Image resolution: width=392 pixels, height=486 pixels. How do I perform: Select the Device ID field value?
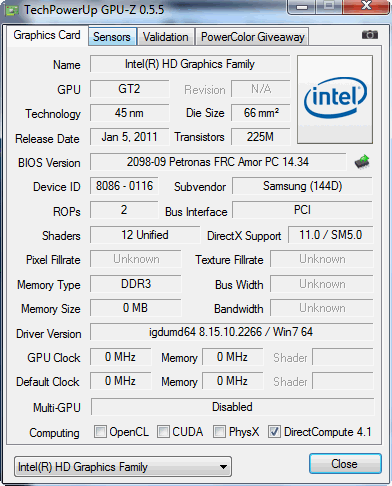124,186
